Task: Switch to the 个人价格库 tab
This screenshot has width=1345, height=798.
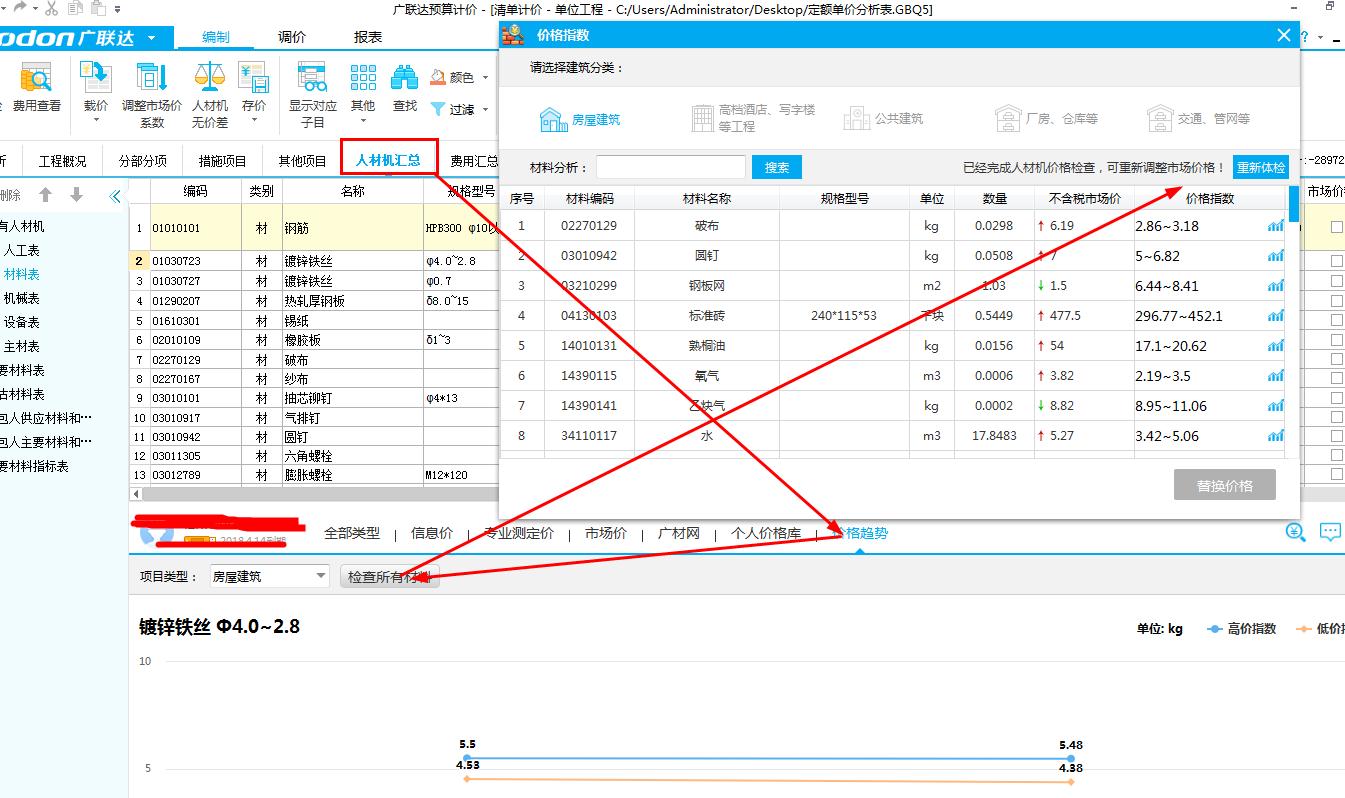Action: [766, 533]
